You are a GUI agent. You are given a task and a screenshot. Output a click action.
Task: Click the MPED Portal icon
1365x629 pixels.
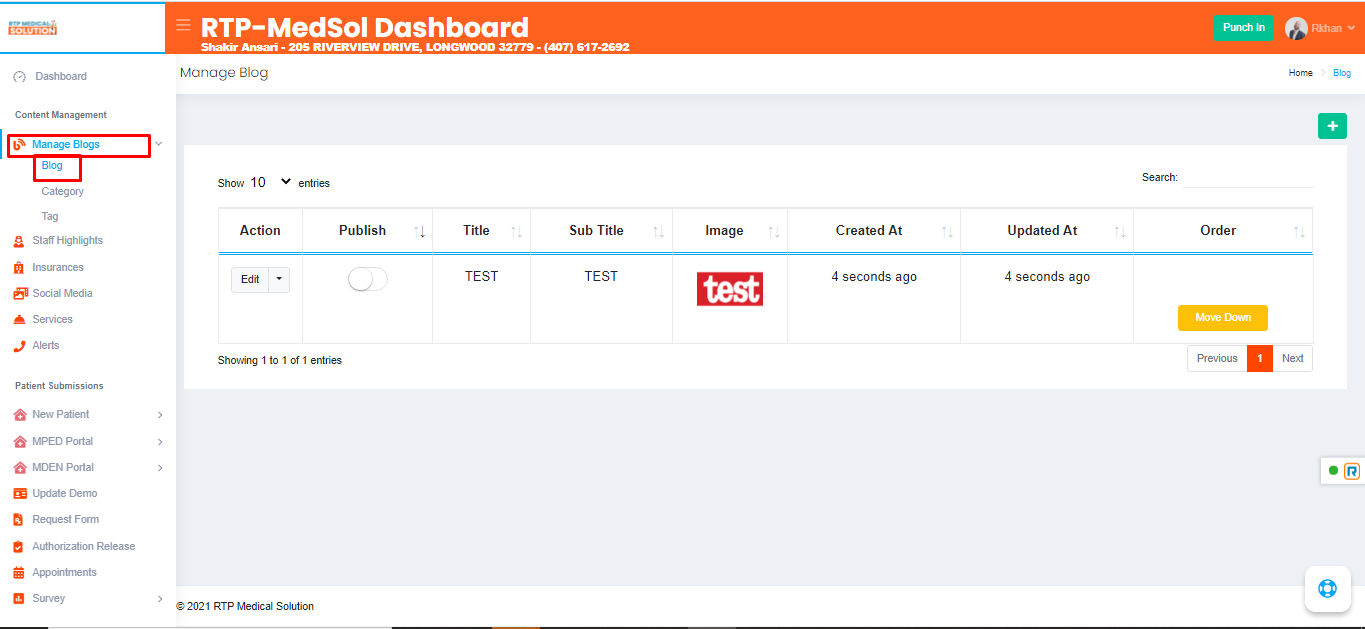pyautogui.click(x=19, y=441)
